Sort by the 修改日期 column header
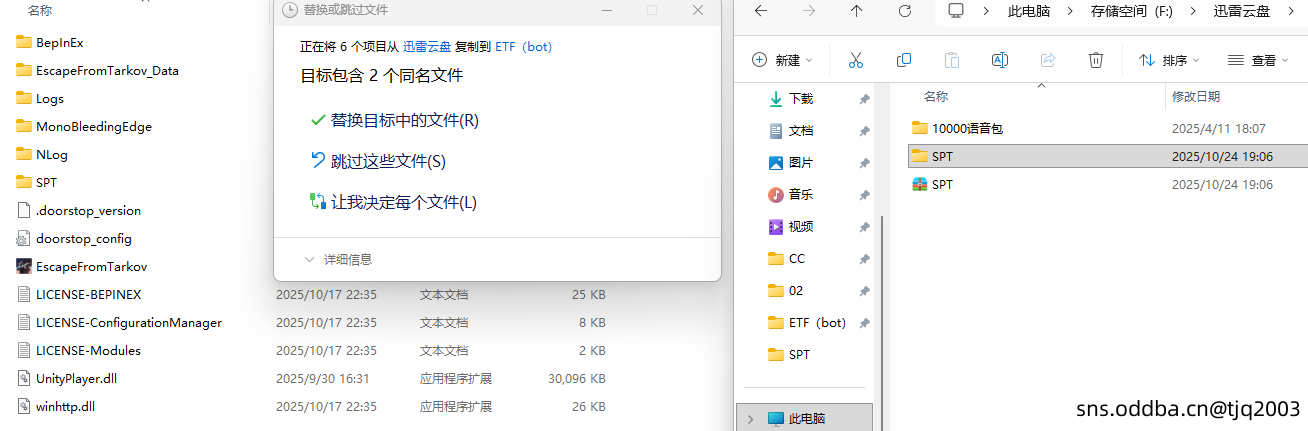 tap(1196, 97)
